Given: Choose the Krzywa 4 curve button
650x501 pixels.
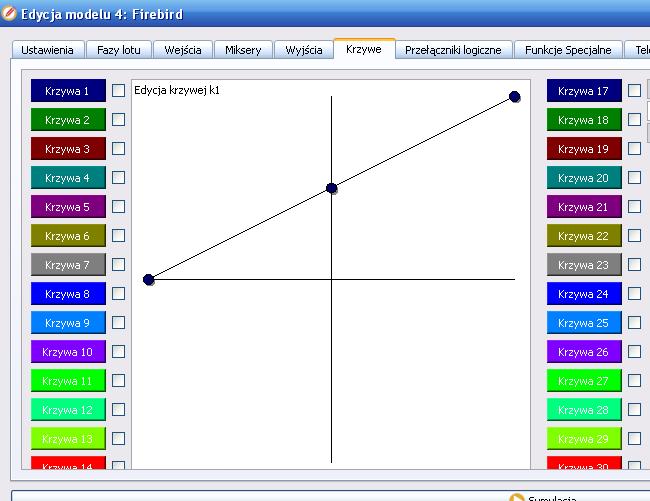Looking at the screenshot, I should [68, 178].
